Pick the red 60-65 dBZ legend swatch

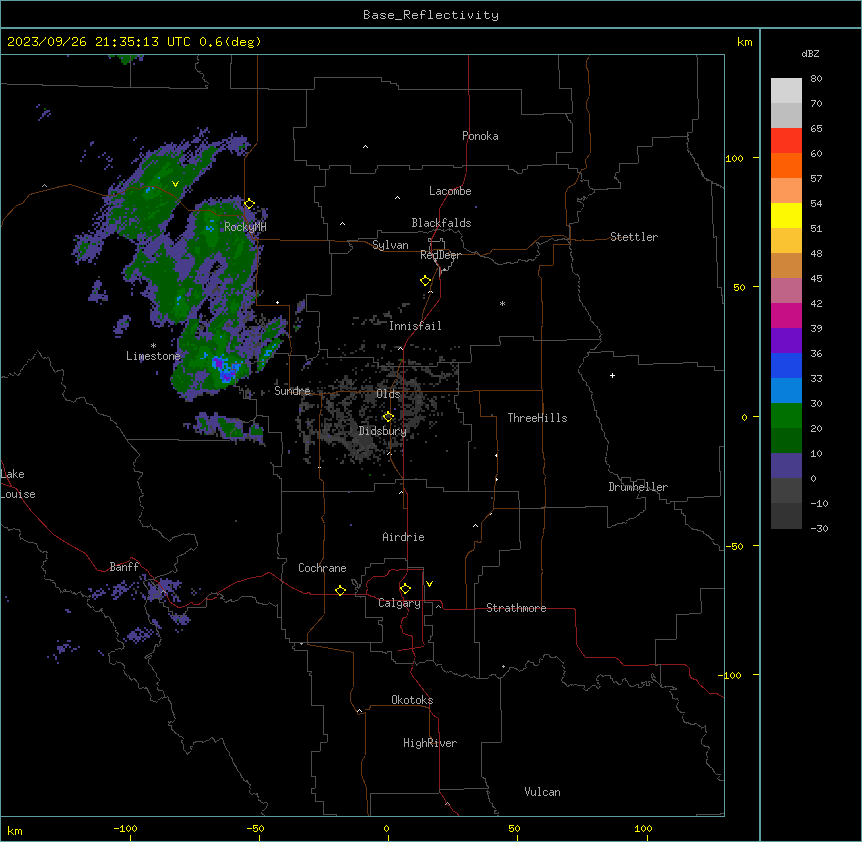786,140
